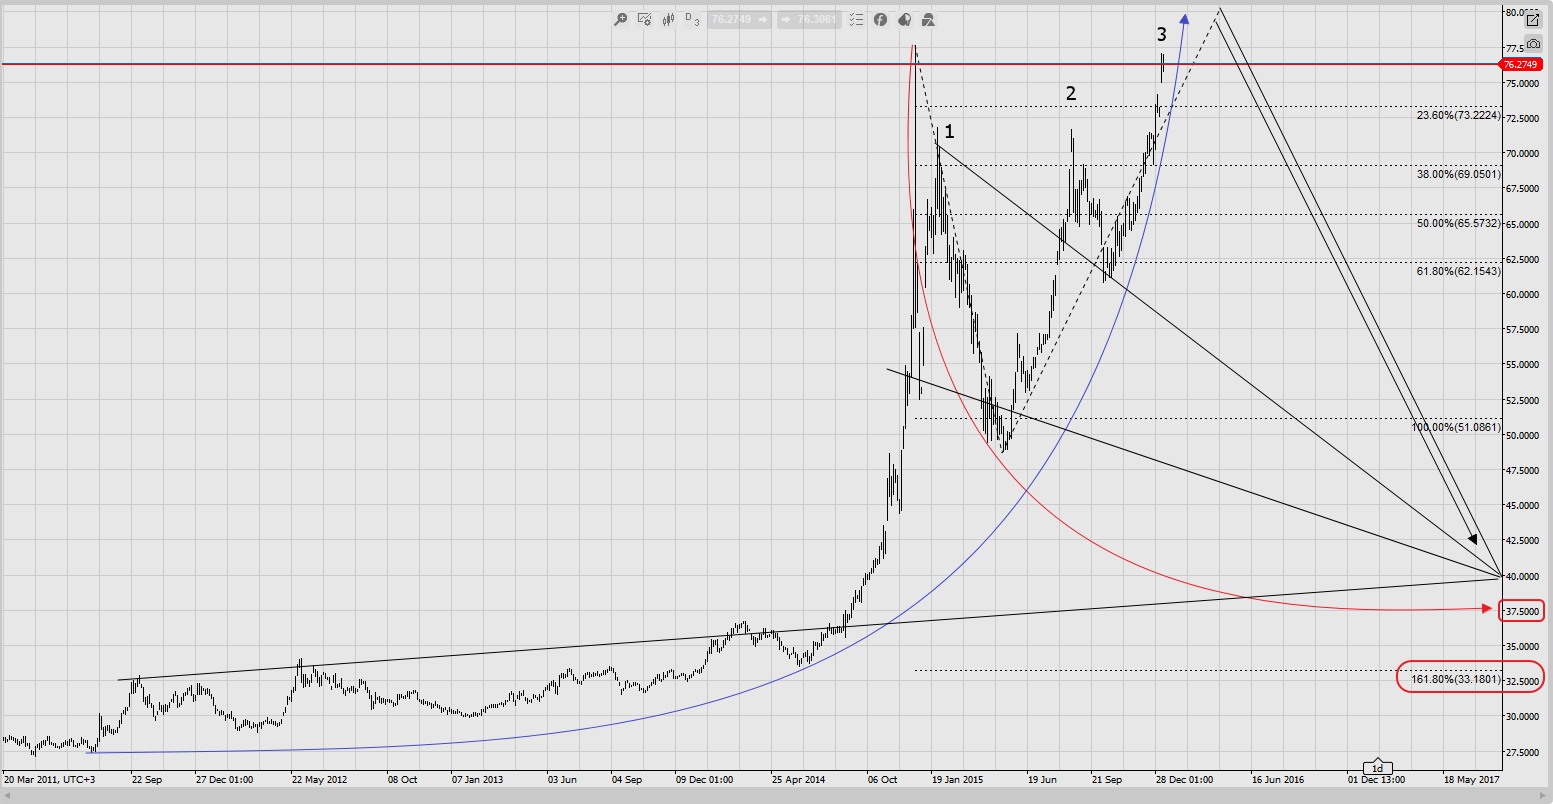Click the 20 Mar 2011, UTC+3 date label
Image resolution: width=1553 pixels, height=804 pixels.
pos(50,779)
